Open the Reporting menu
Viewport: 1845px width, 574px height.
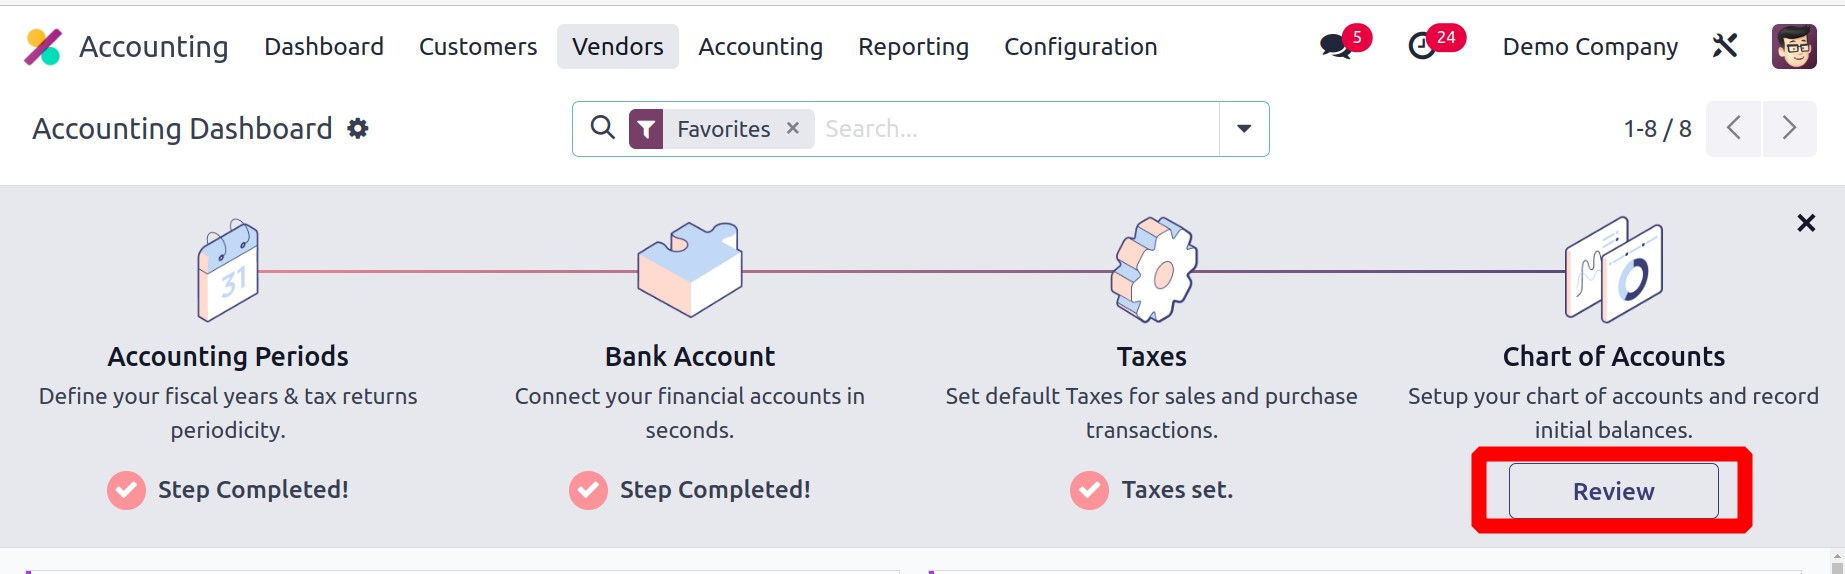click(x=913, y=47)
